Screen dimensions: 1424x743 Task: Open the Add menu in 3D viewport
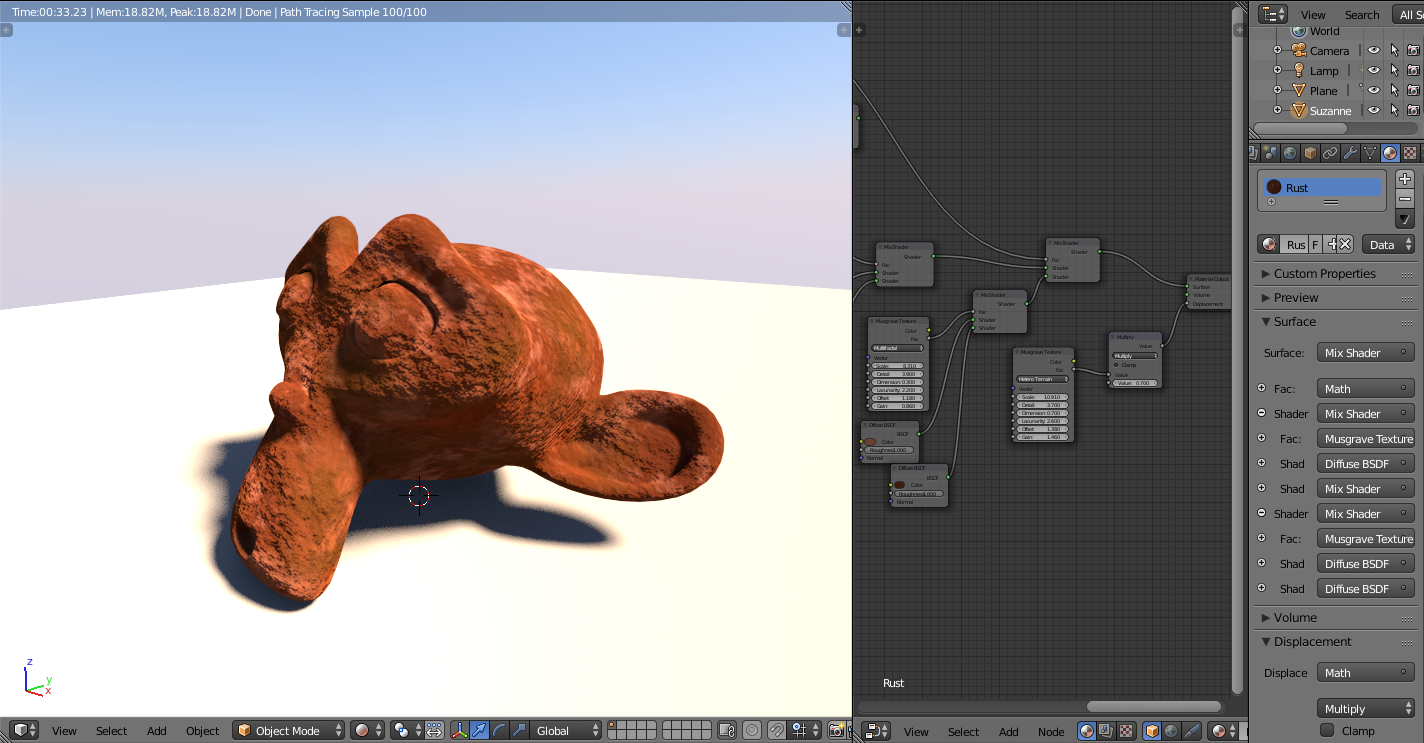click(x=157, y=731)
